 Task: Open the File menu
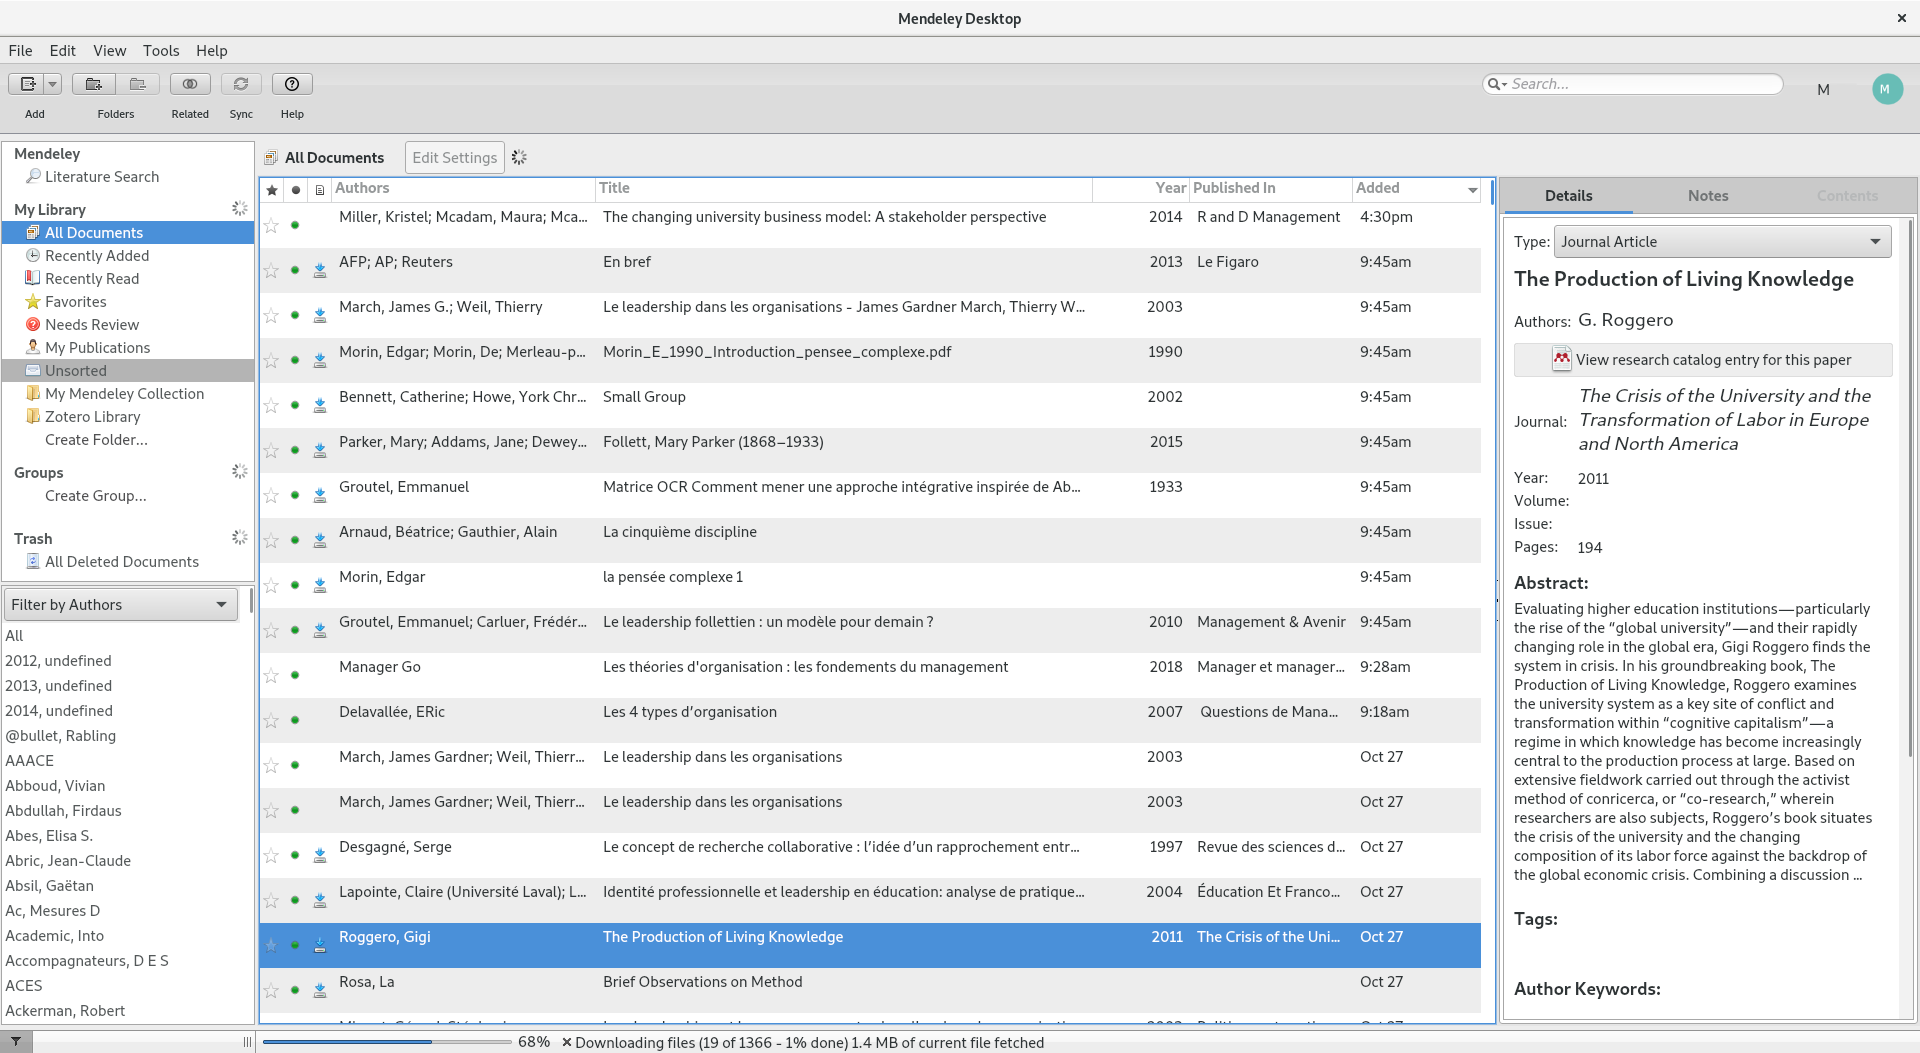coord(20,51)
